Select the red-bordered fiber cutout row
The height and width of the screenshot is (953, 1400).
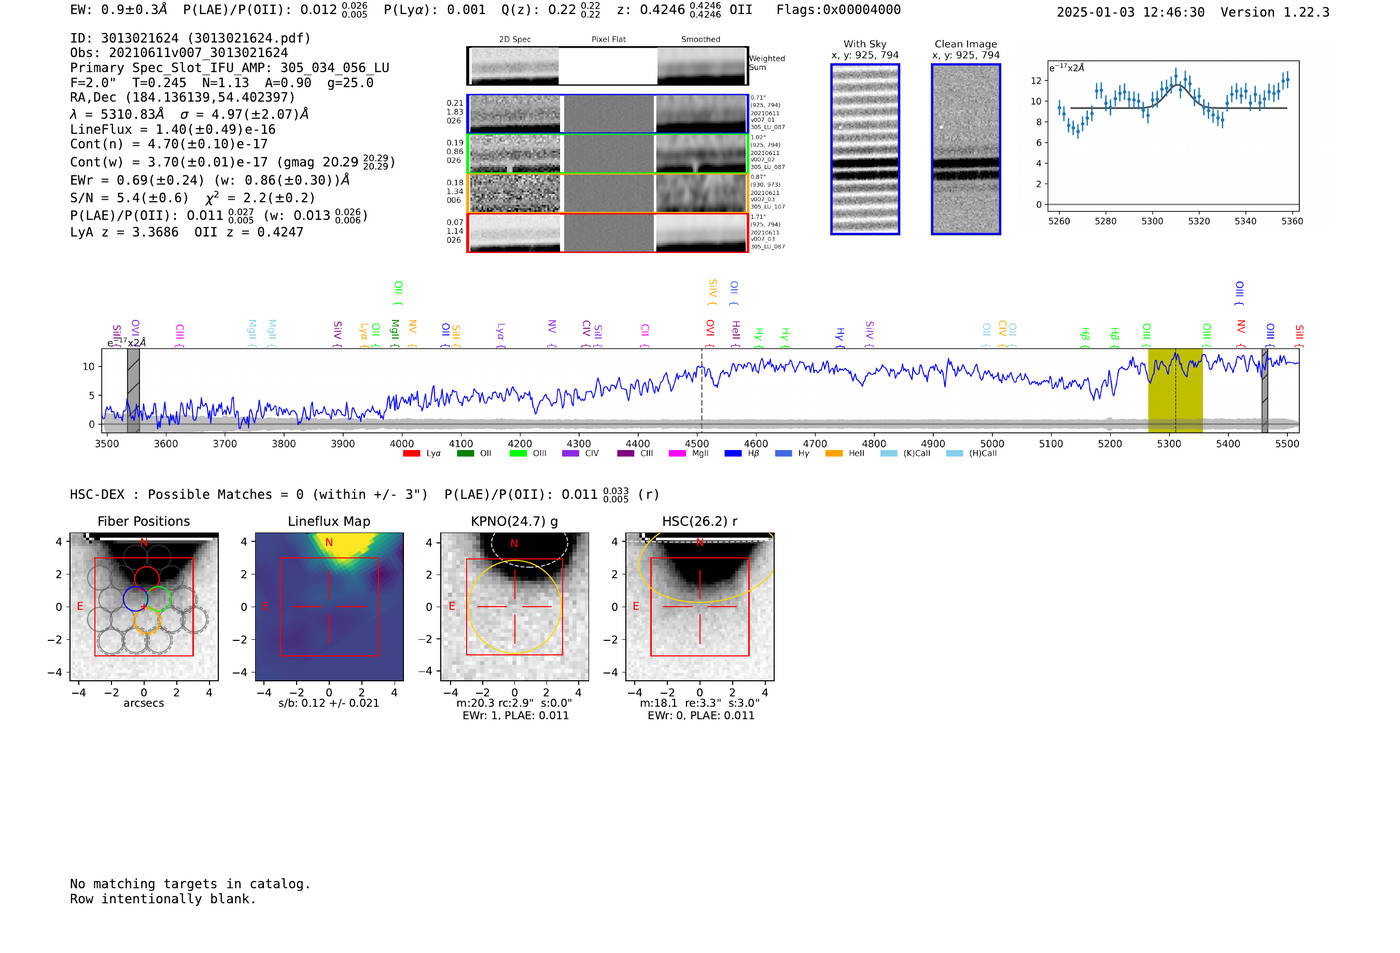[x=607, y=233]
